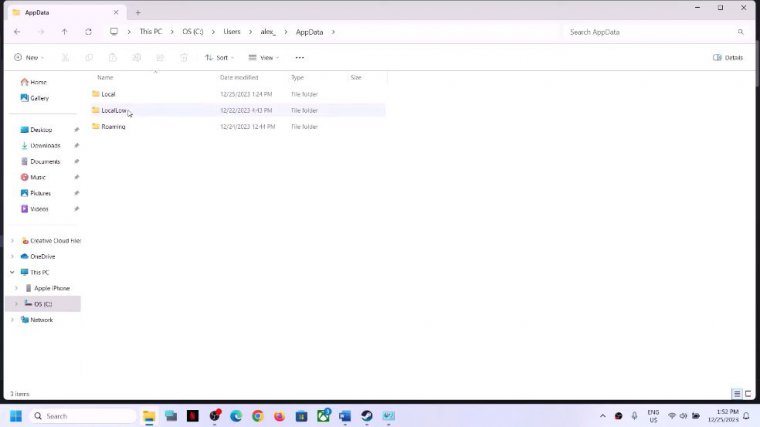Sort by the Date modified column header
This screenshot has height=427, width=760.
coord(239,77)
